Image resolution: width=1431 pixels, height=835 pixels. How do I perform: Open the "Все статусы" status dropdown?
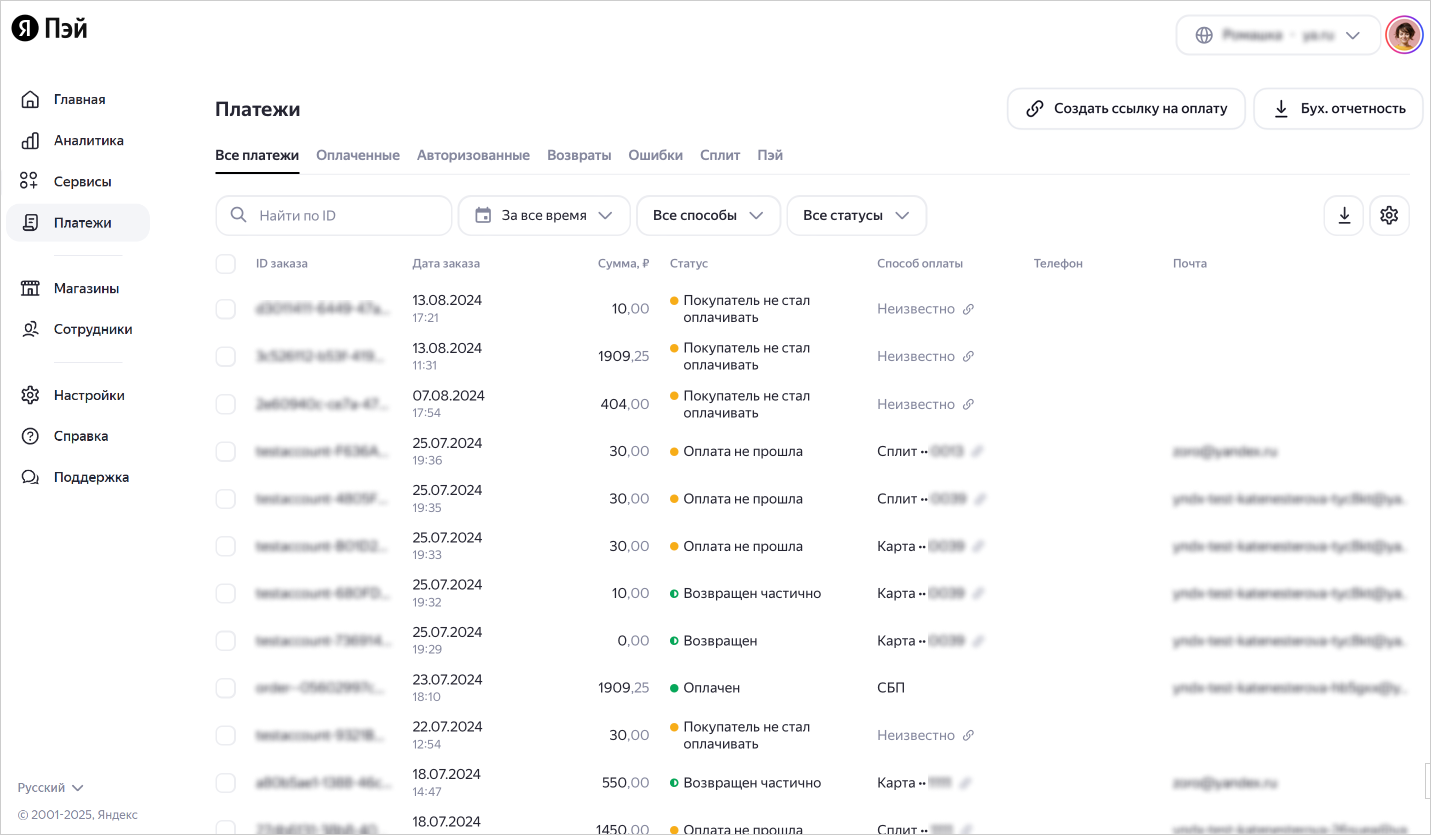(856, 215)
